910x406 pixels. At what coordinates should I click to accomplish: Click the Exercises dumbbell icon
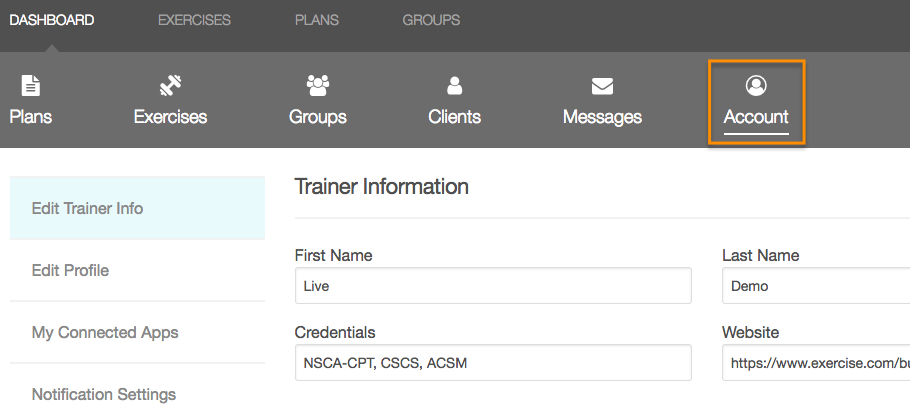click(x=170, y=86)
